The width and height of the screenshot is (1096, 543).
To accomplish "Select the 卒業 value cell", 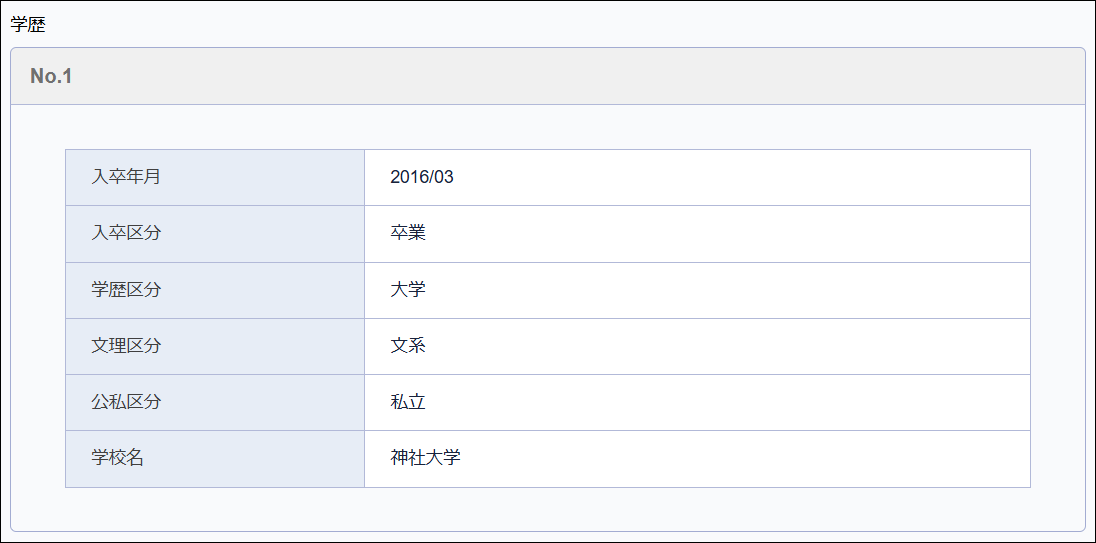I will tap(408, 233).
